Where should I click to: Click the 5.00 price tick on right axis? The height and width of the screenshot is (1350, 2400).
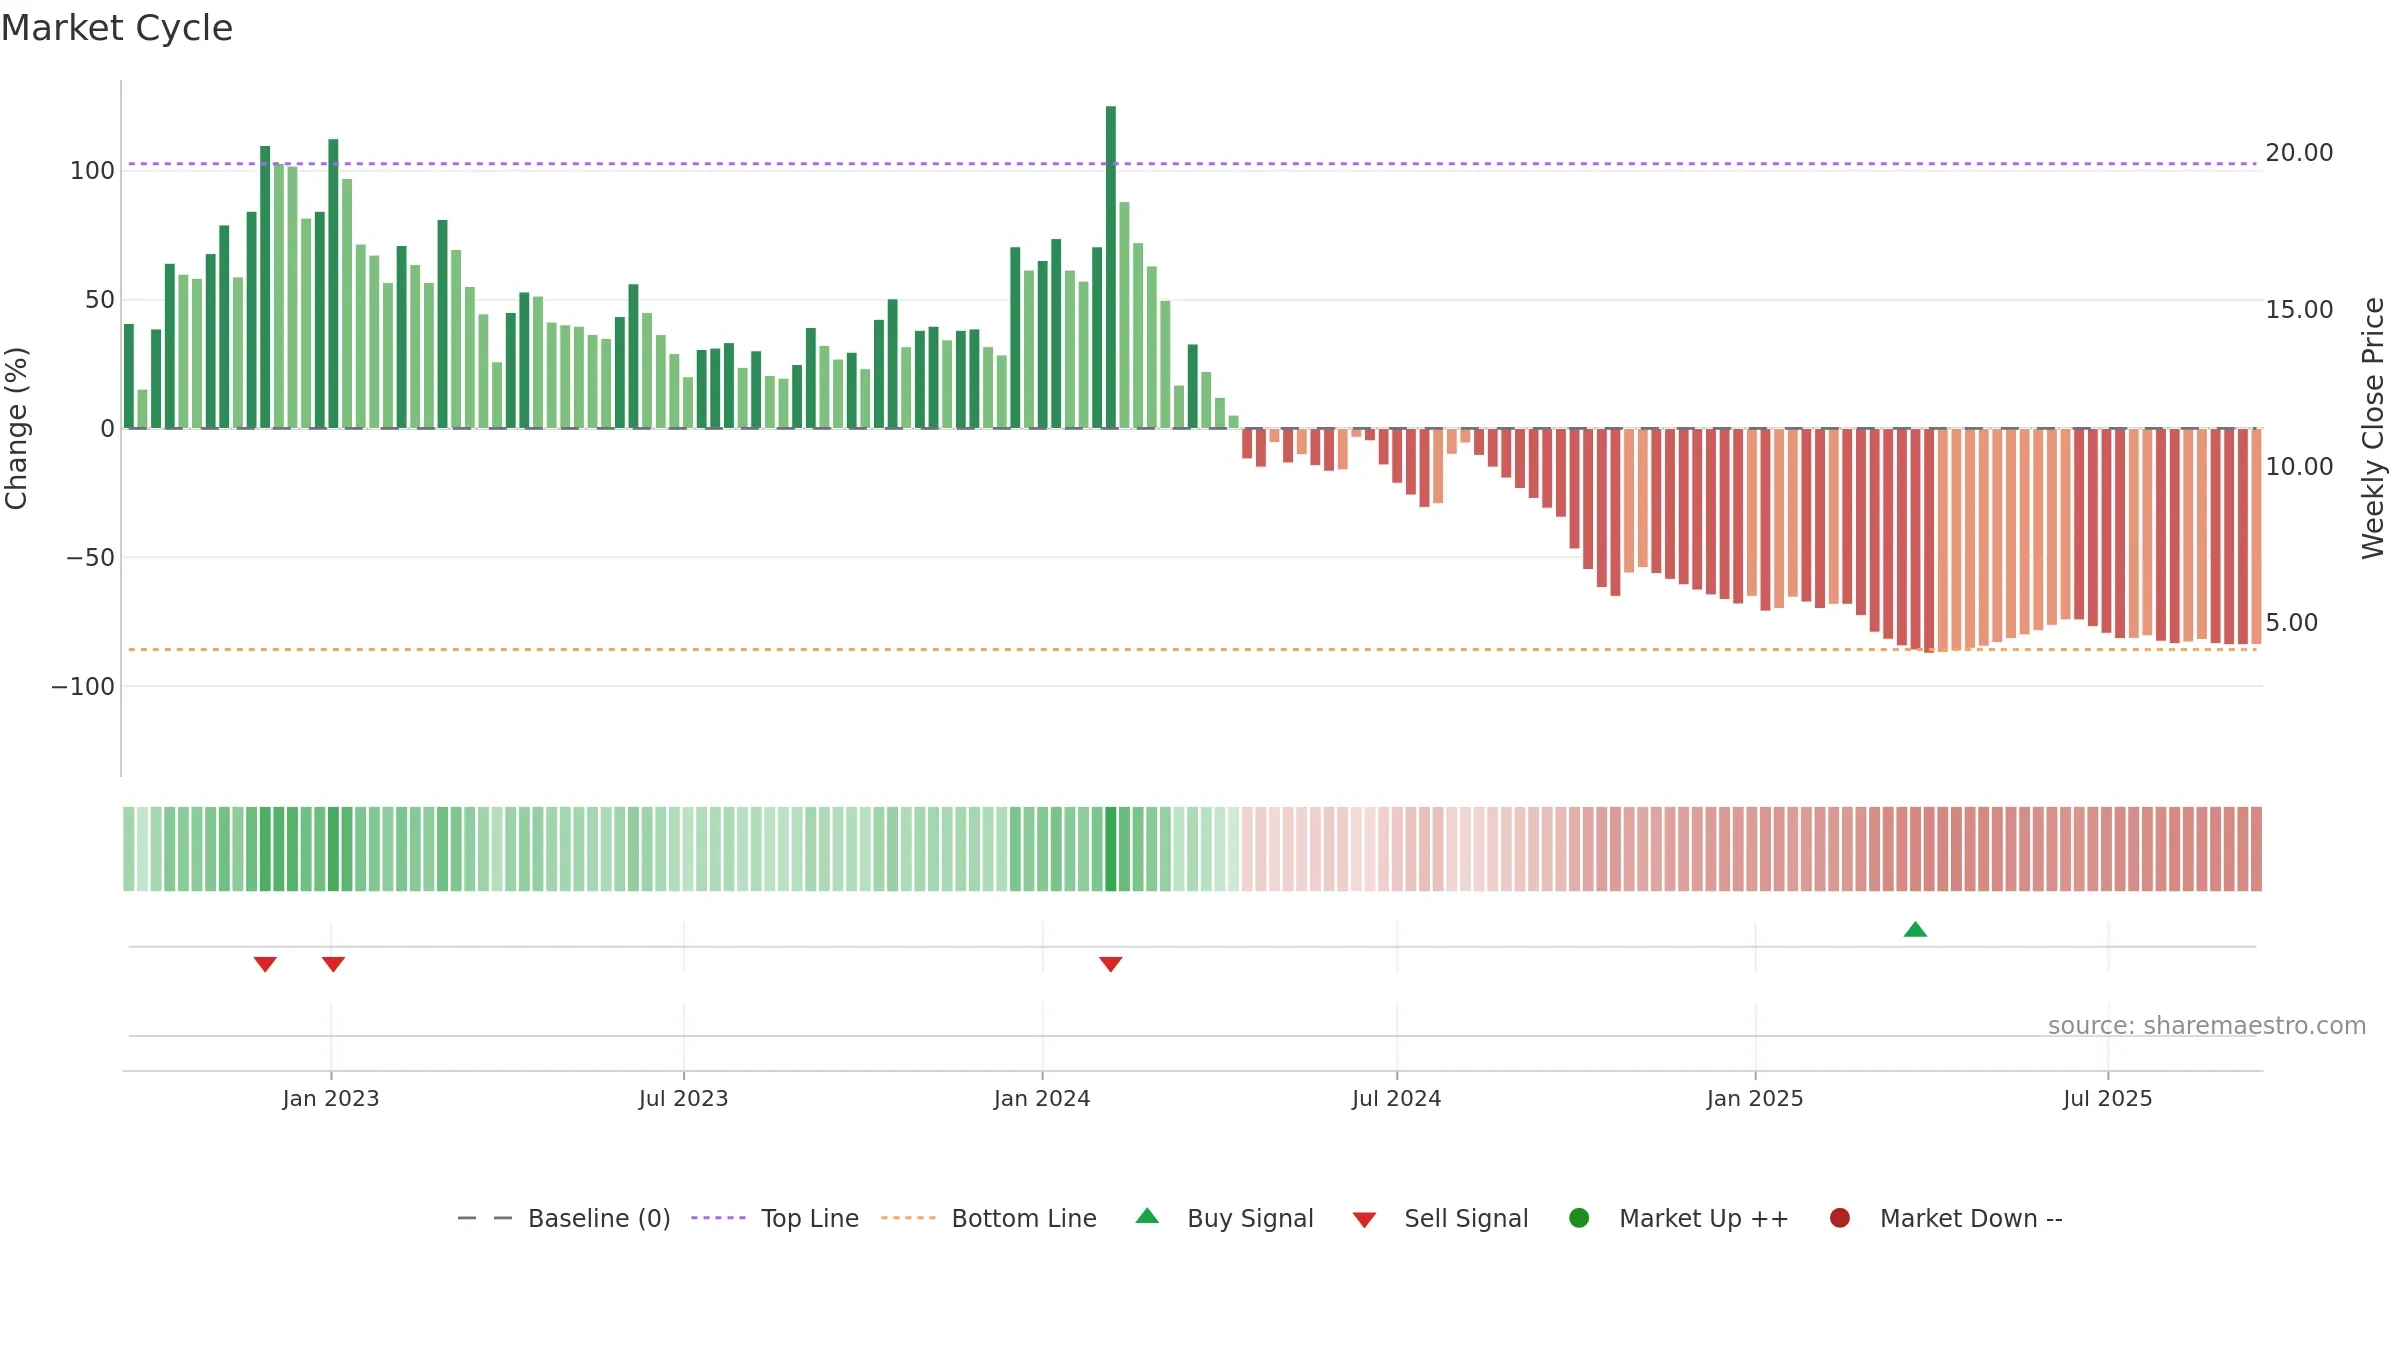point(2291,623)
